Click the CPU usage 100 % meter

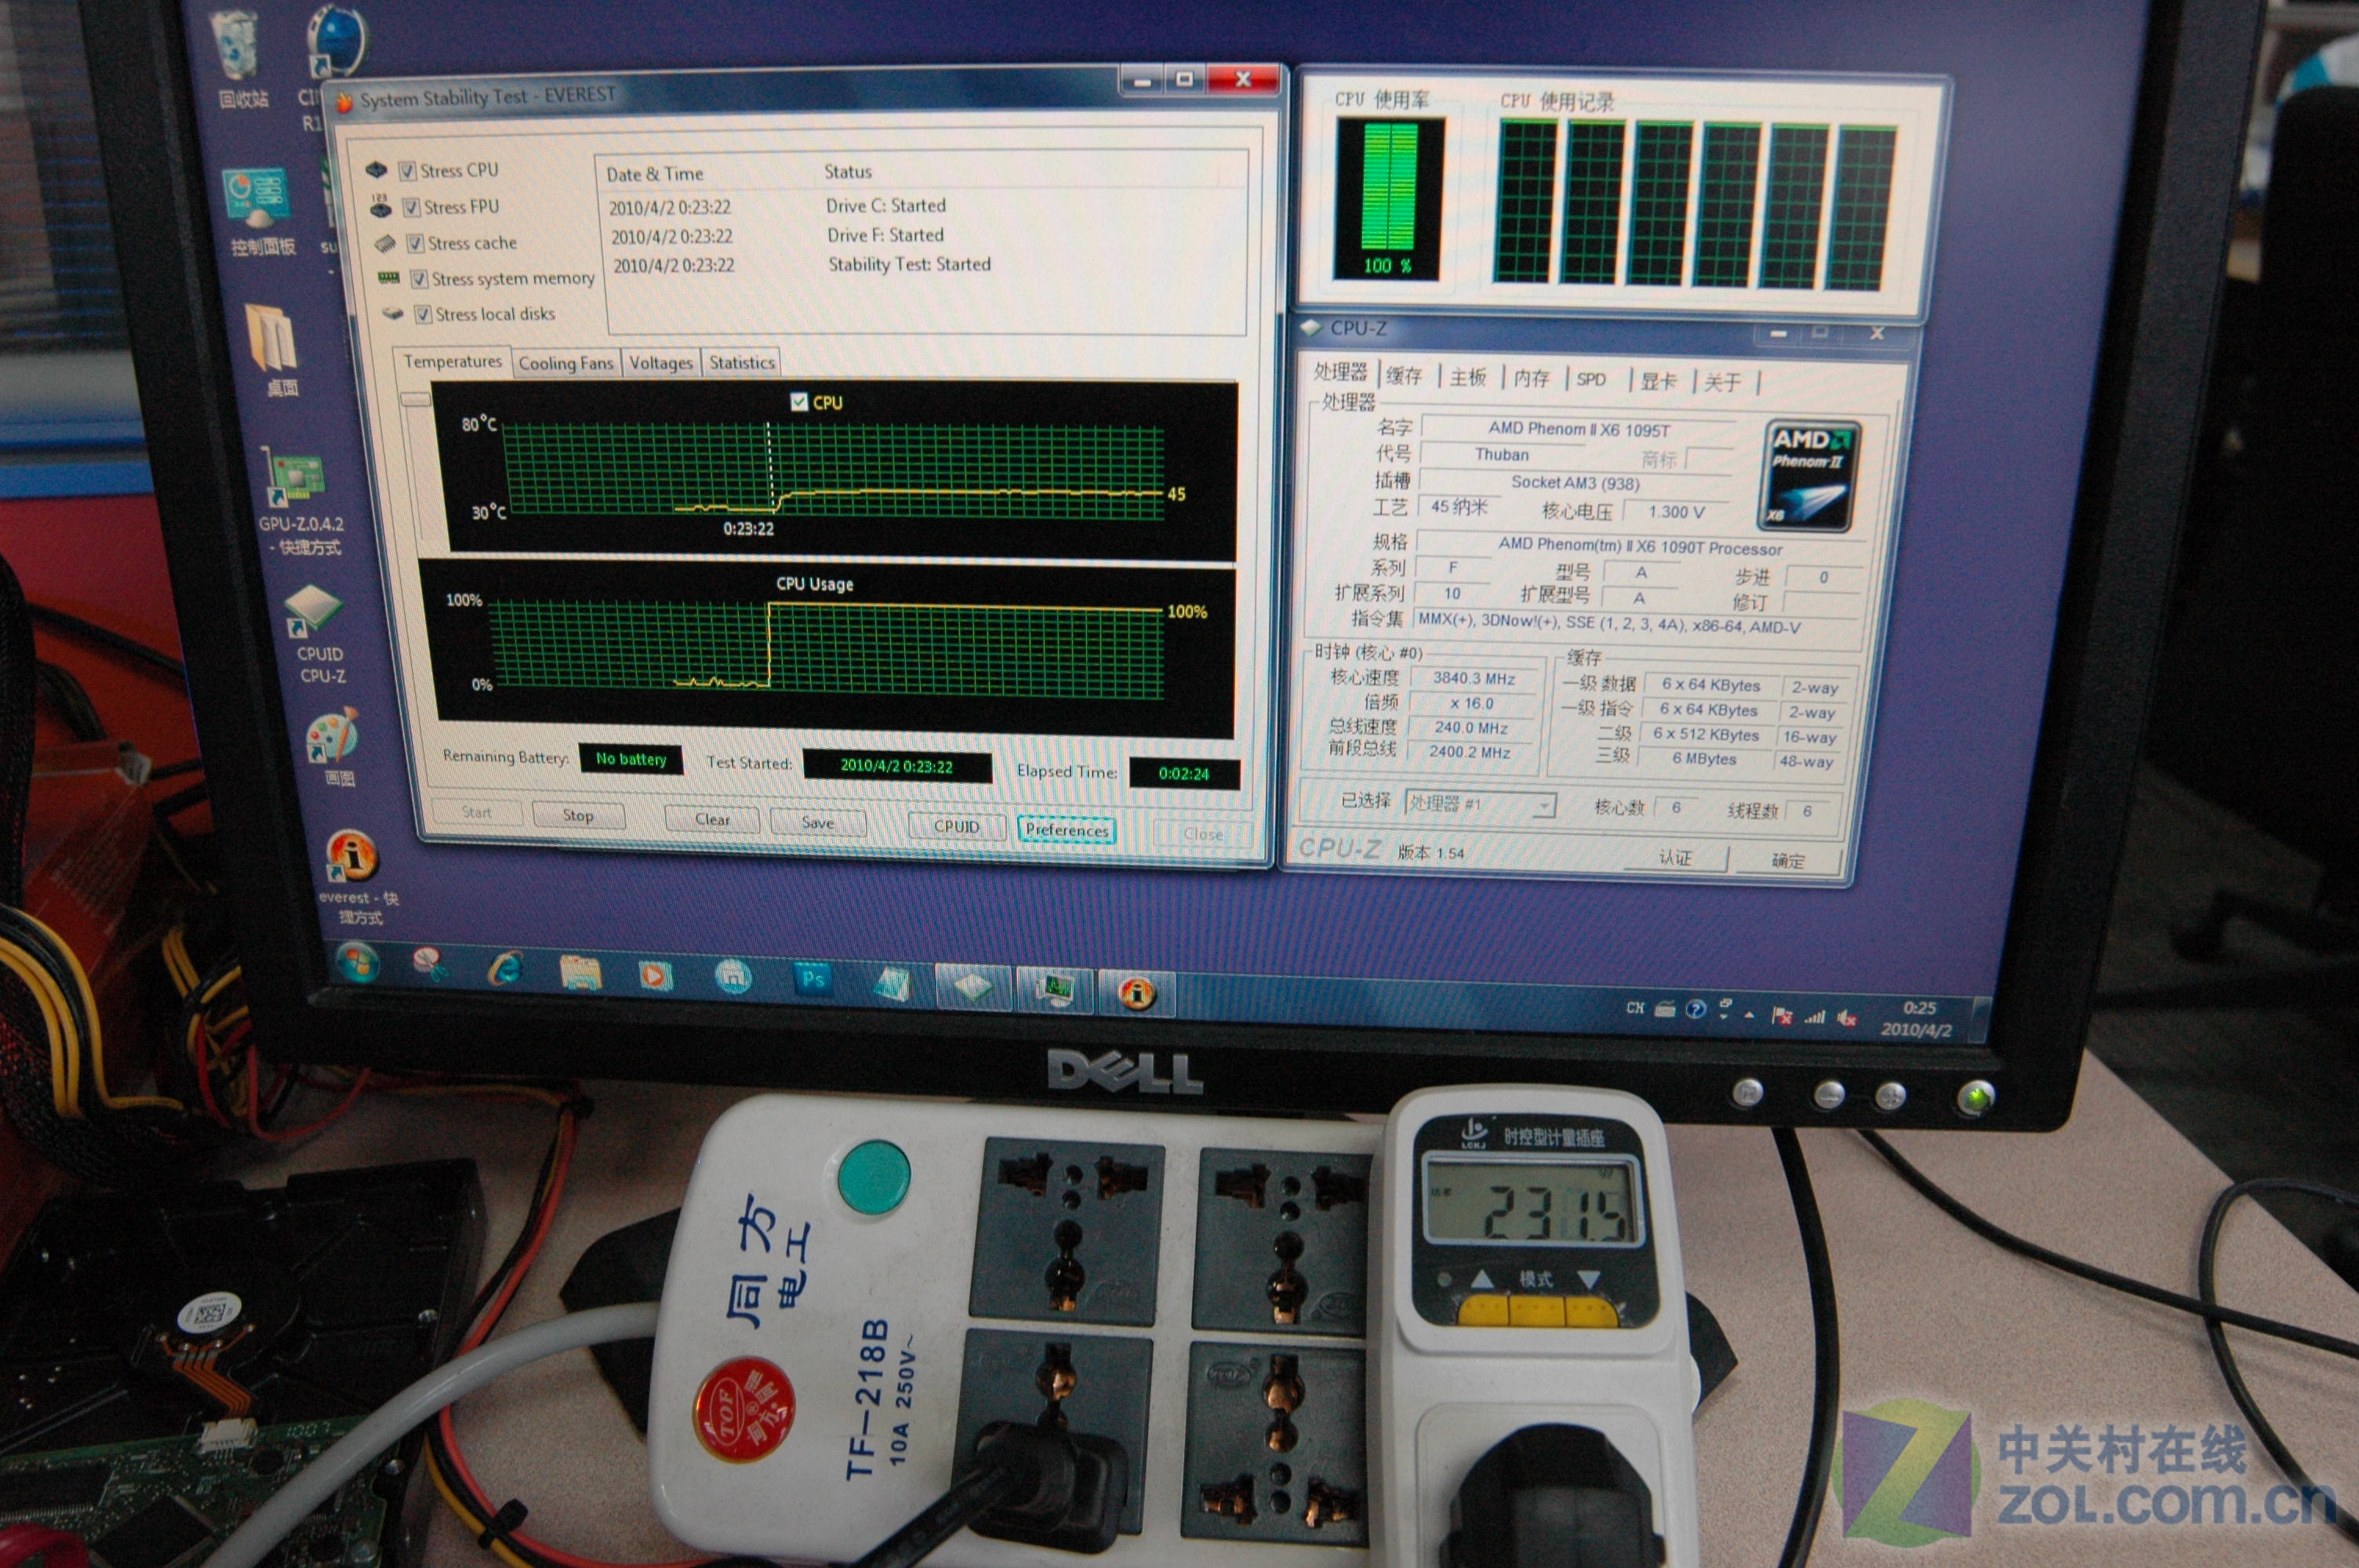tap(1389, 200)
